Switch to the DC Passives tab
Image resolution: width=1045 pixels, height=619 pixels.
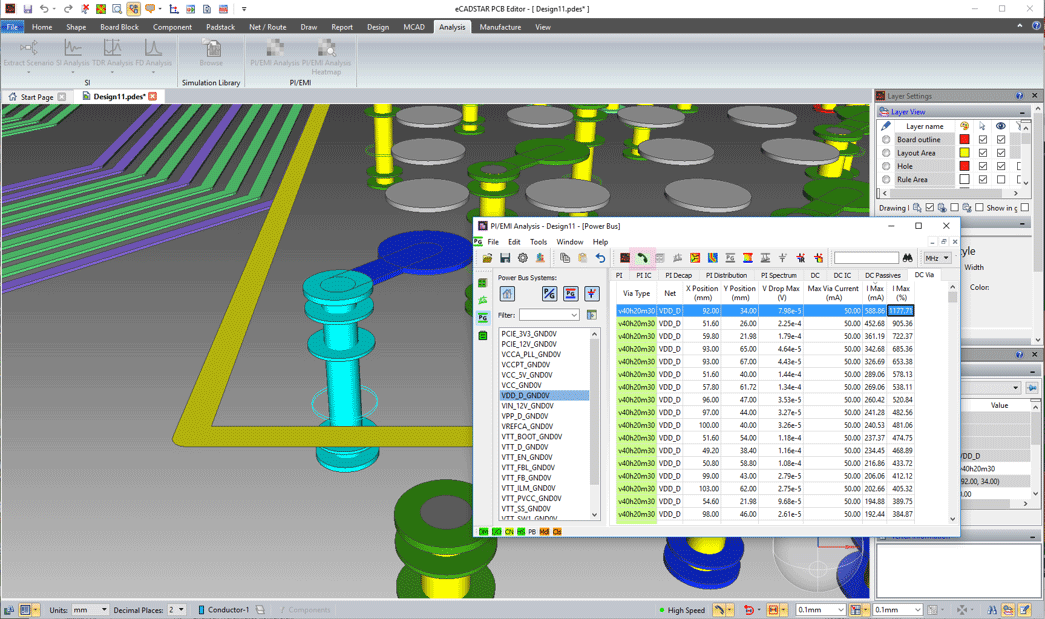pos(882,275)
